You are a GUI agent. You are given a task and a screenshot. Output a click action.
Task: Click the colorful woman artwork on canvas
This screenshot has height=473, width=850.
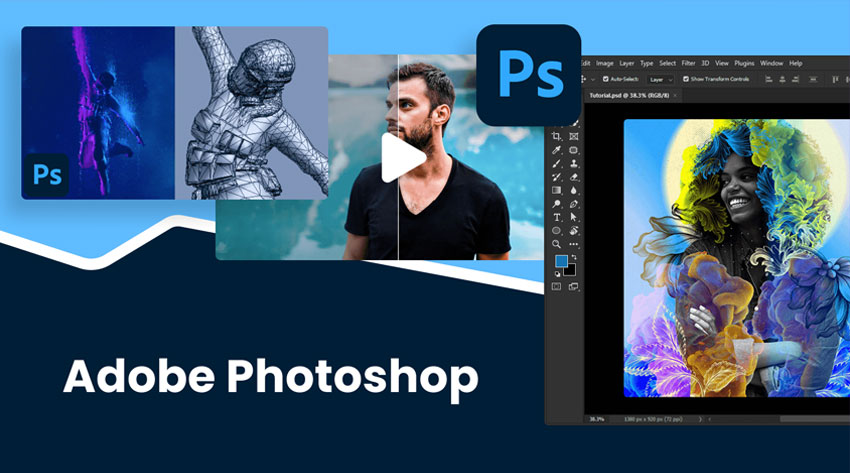pos(737,258)
